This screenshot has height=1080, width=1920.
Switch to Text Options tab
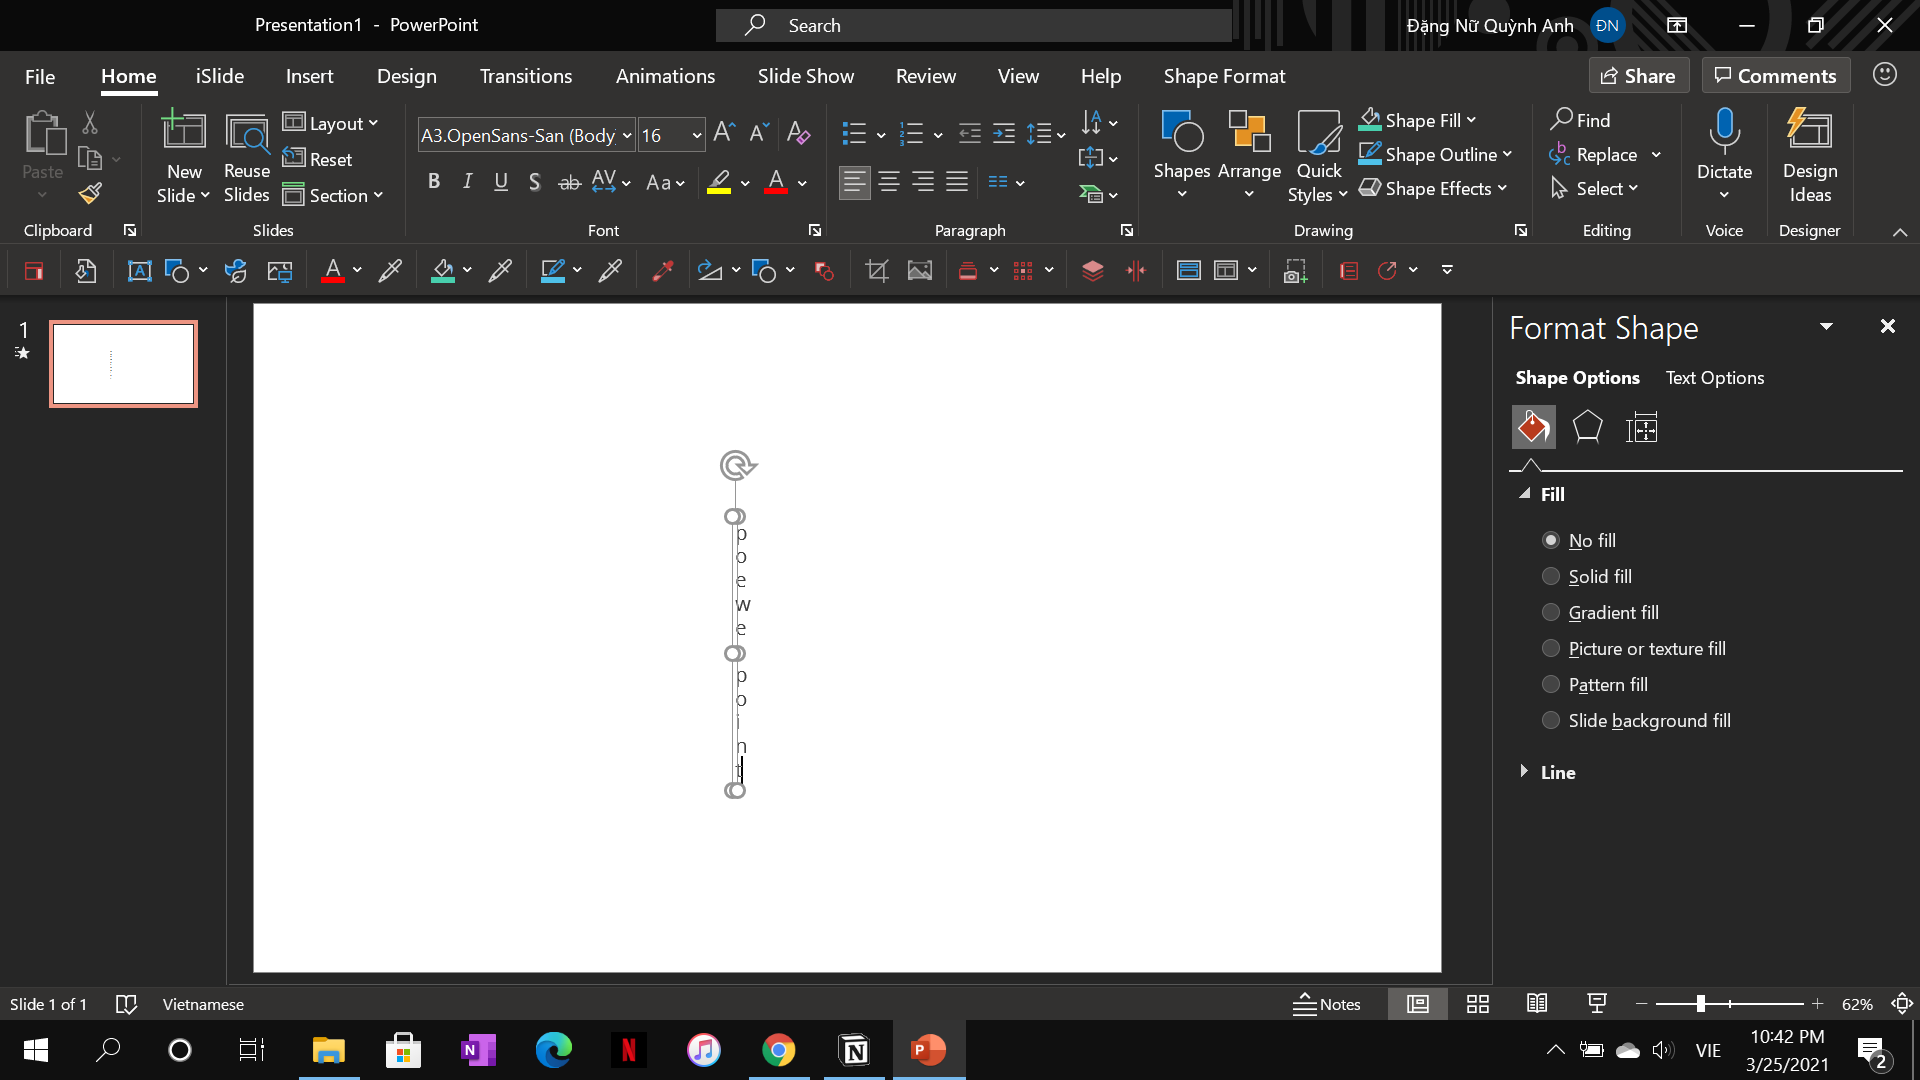click(1714, 378)
